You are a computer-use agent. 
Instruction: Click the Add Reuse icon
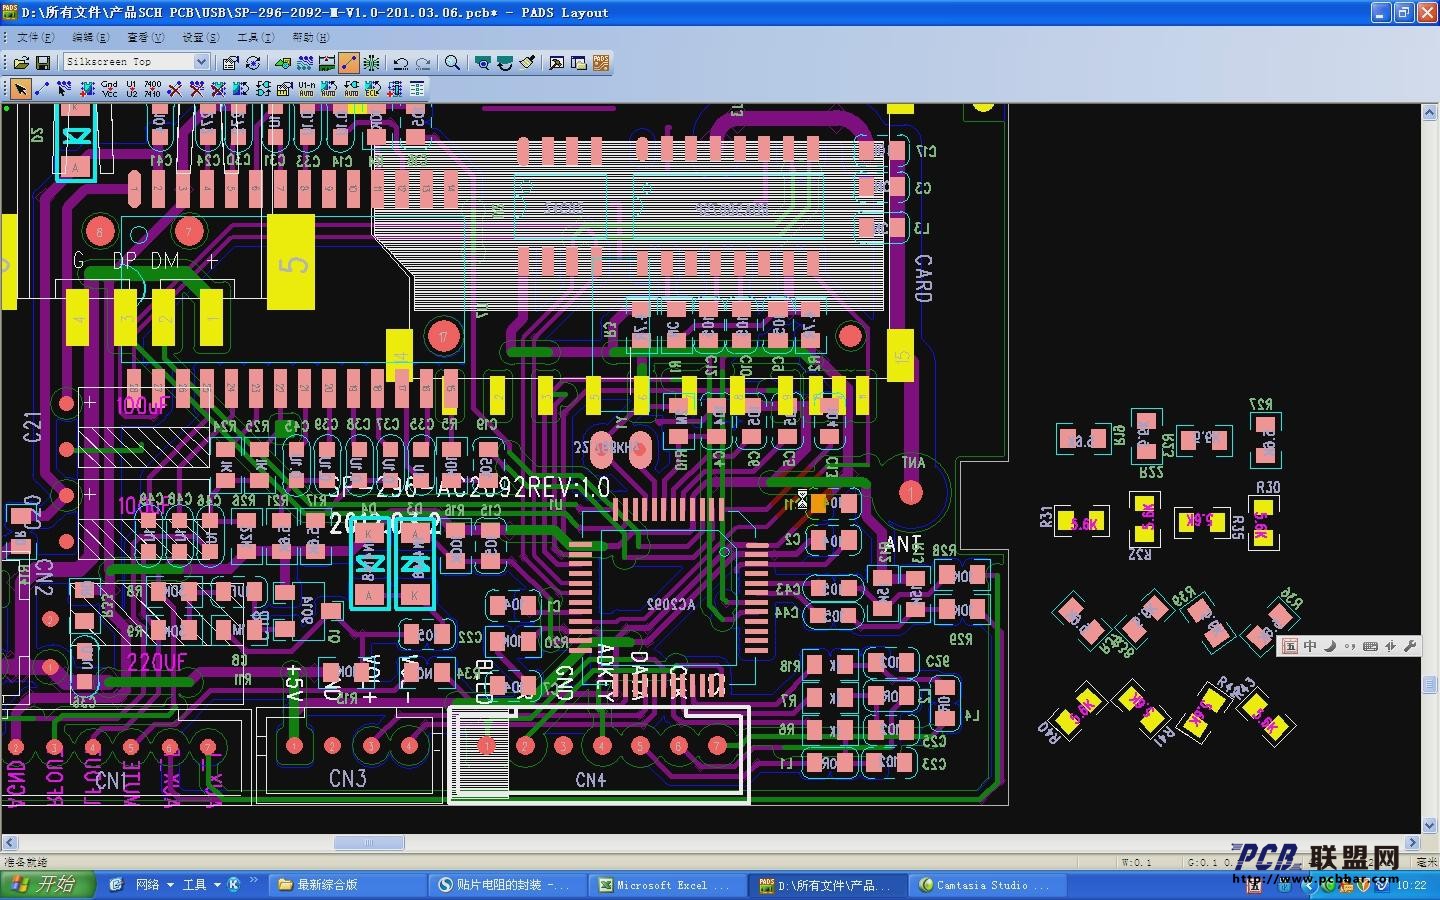coord(394,89)
